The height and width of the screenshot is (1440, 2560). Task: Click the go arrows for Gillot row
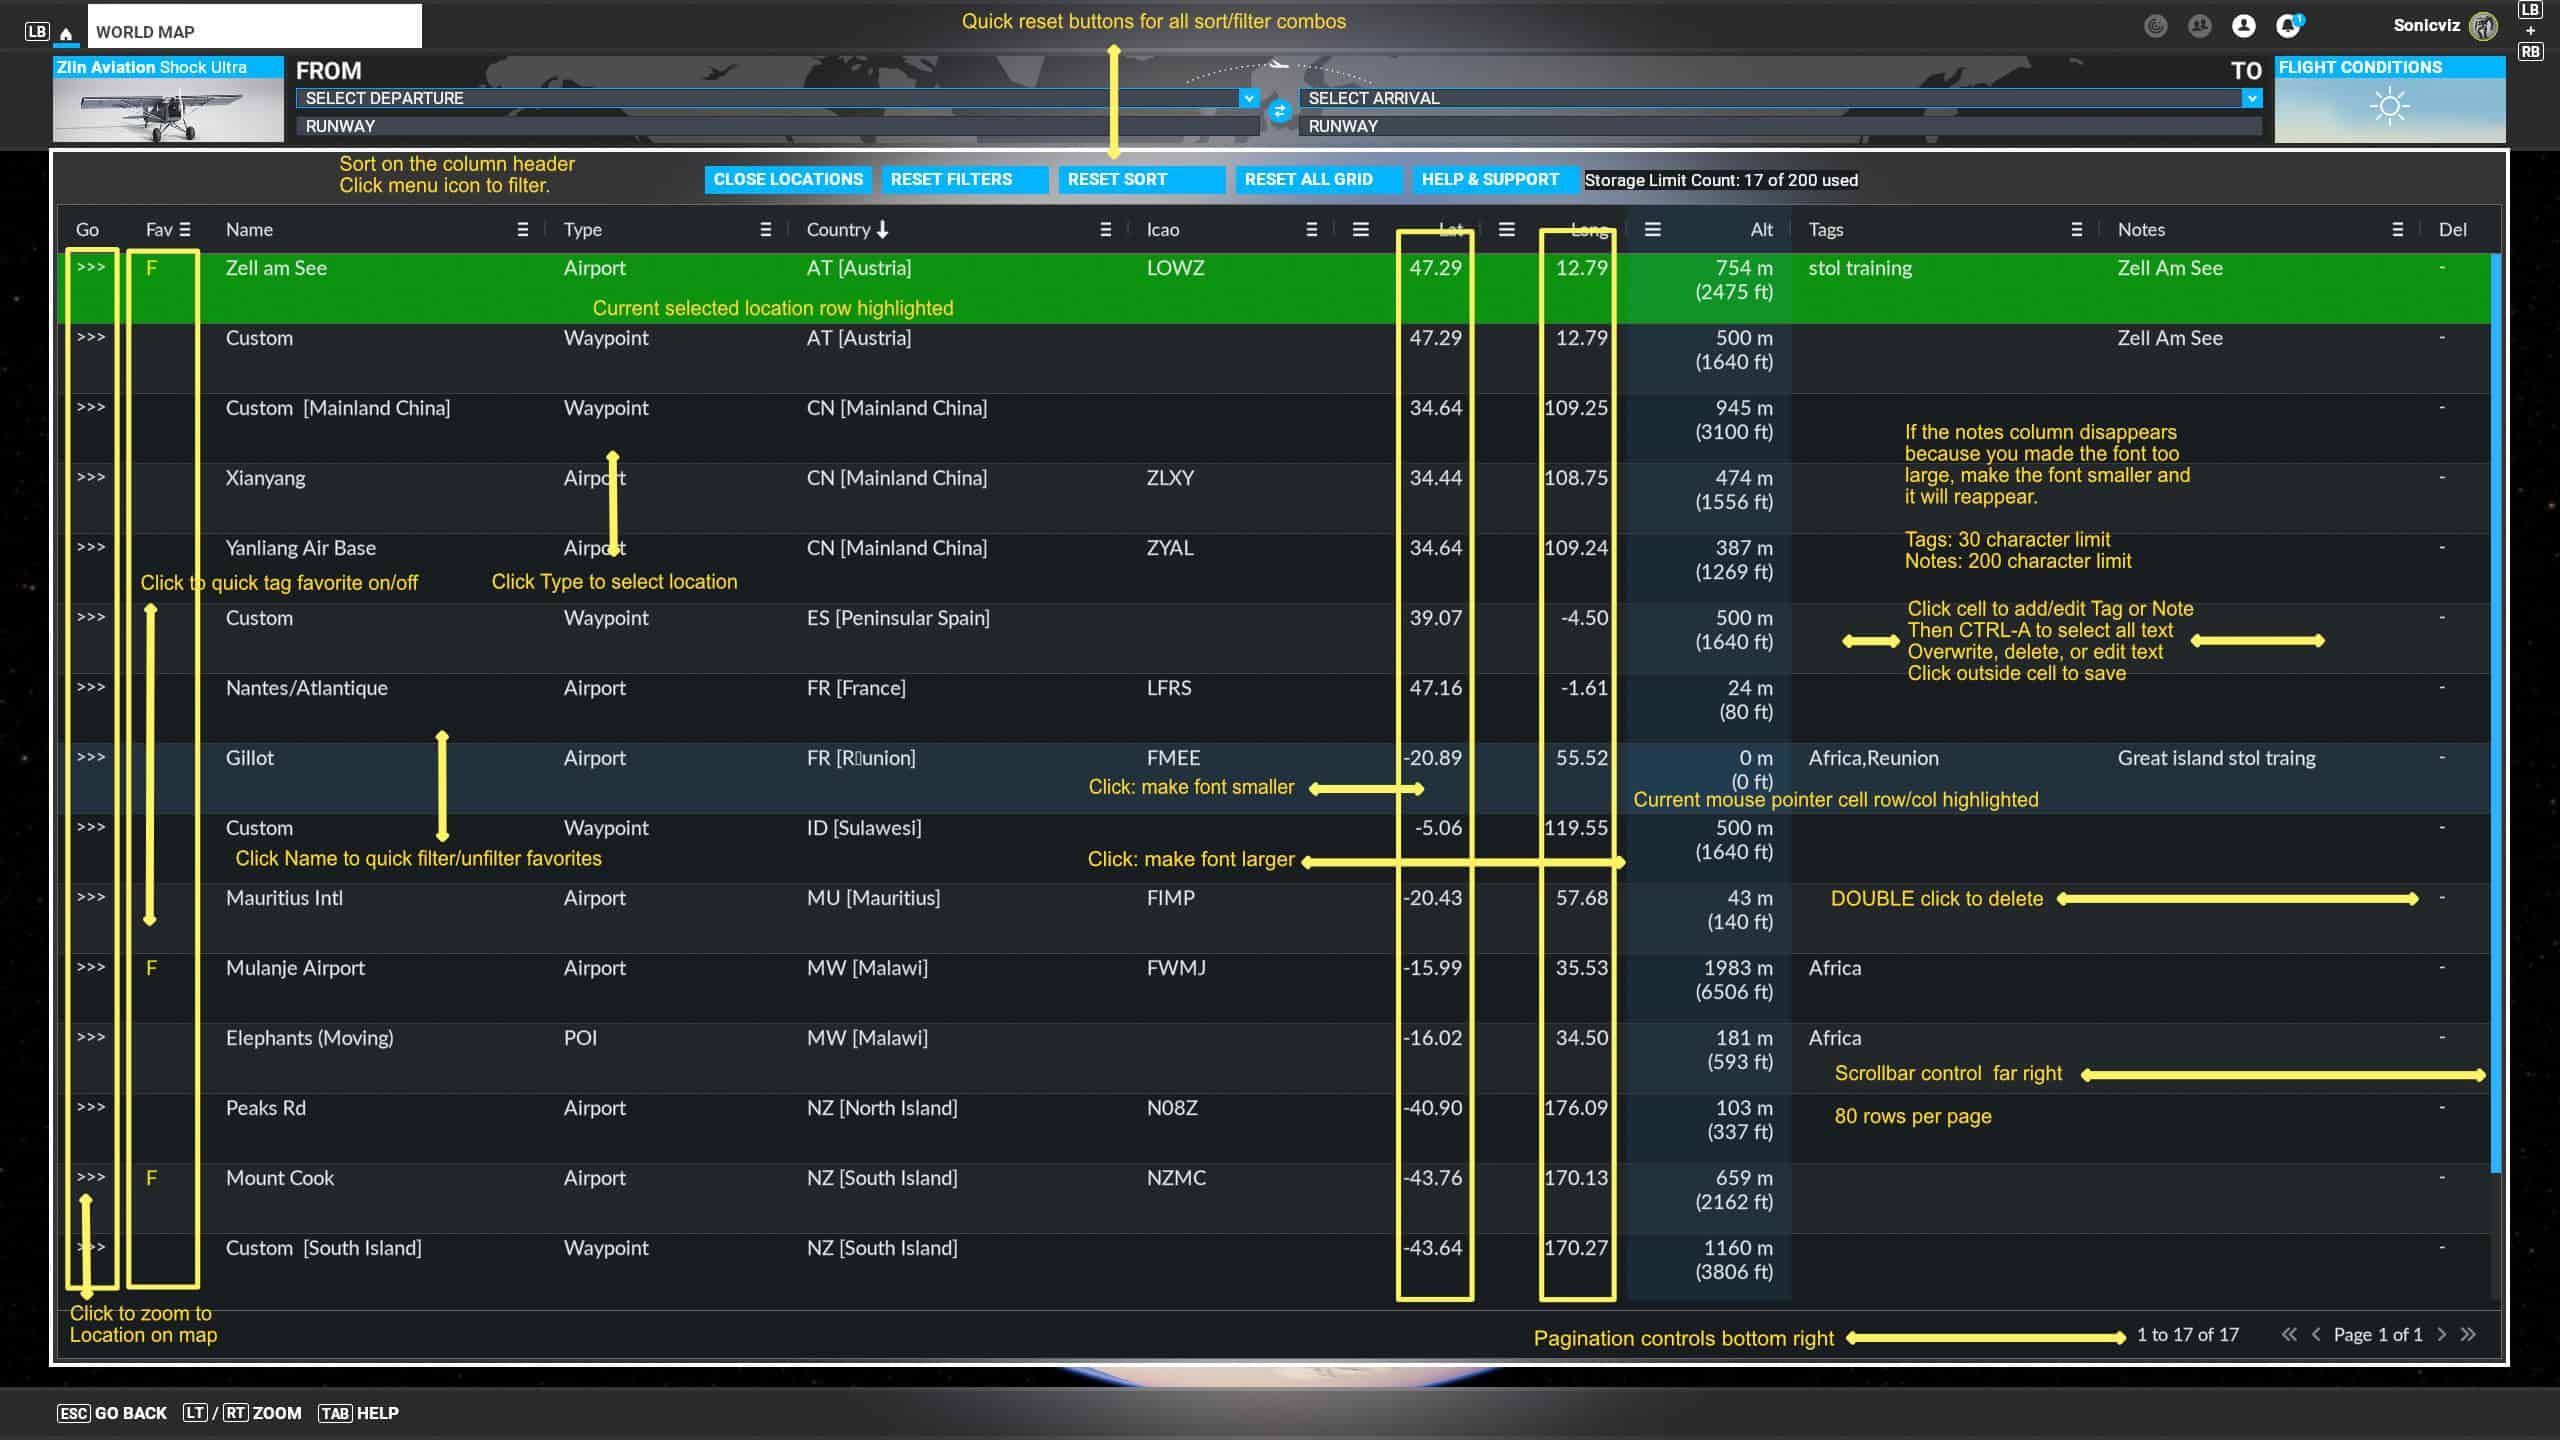[91, 757]
